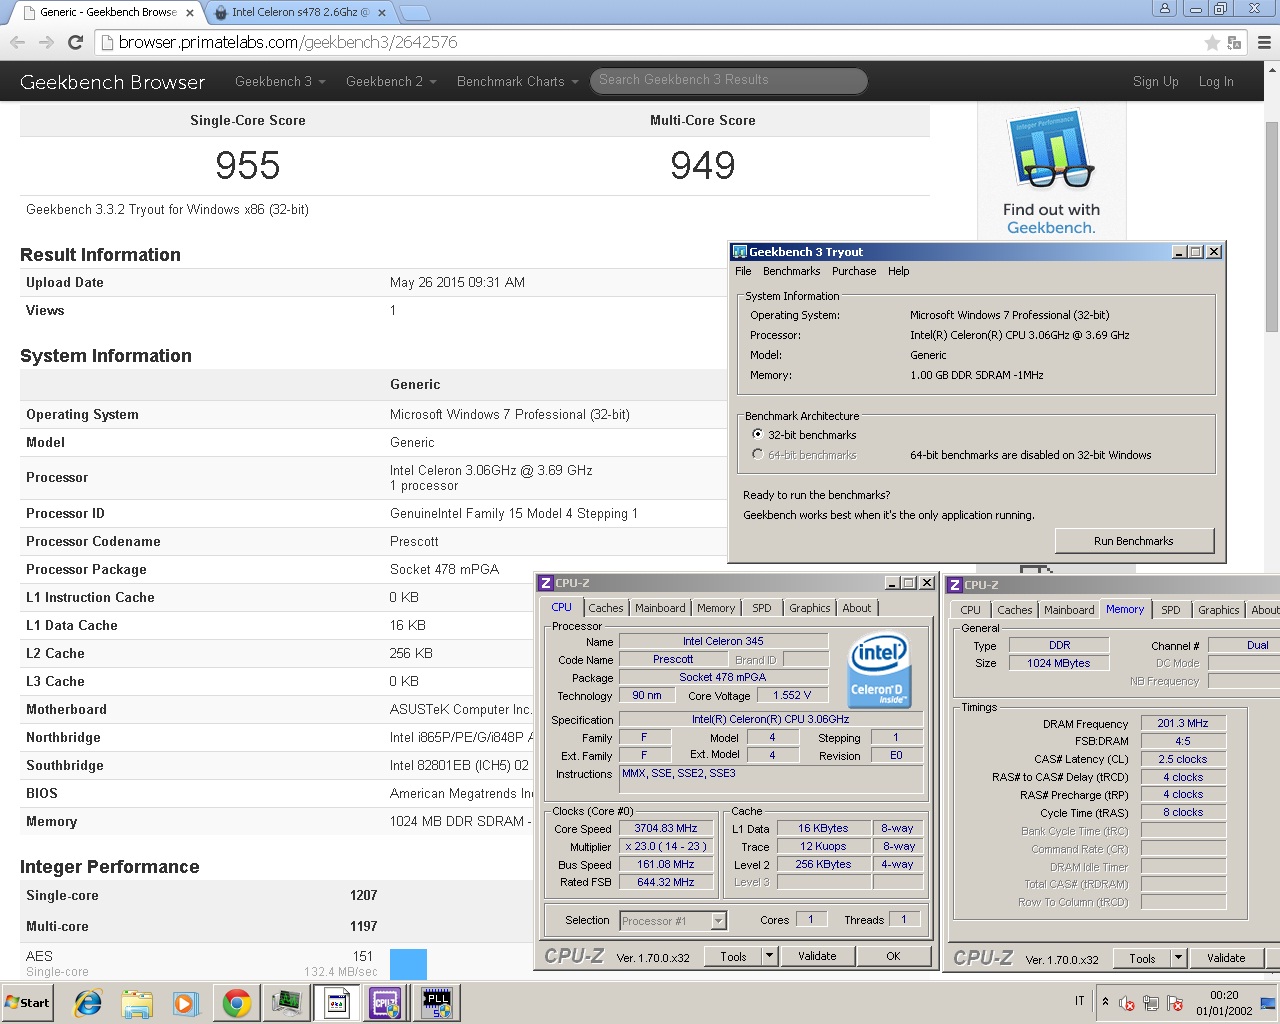The width and height of the screenshot is (1280, 1024).
Task: Click Tools button in the left CPU-Z window
Action: point(733,956)
